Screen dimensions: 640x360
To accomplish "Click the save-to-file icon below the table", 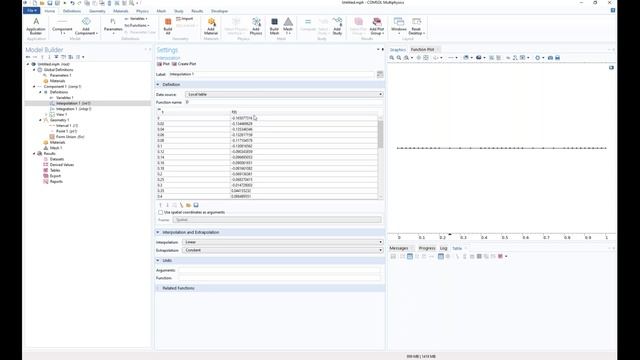I will tap(196, 205).
